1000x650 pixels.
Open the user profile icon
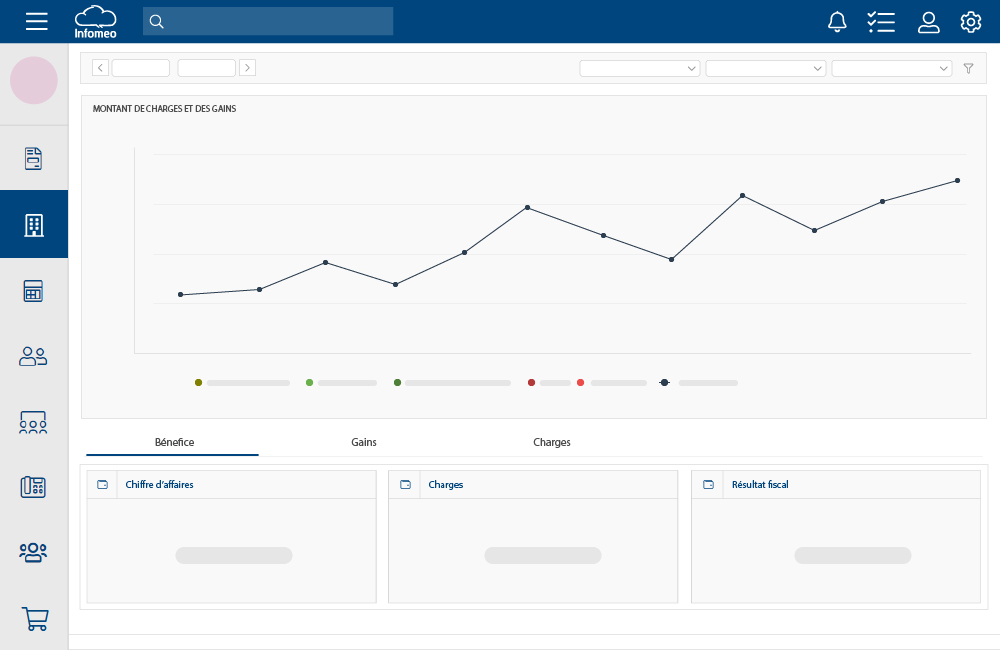929,22
